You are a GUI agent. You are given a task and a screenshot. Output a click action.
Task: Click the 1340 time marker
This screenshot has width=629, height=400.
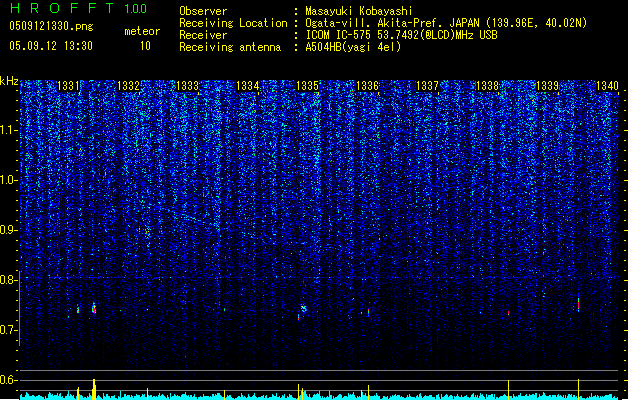pyautogui.click(x=607, y=86)
